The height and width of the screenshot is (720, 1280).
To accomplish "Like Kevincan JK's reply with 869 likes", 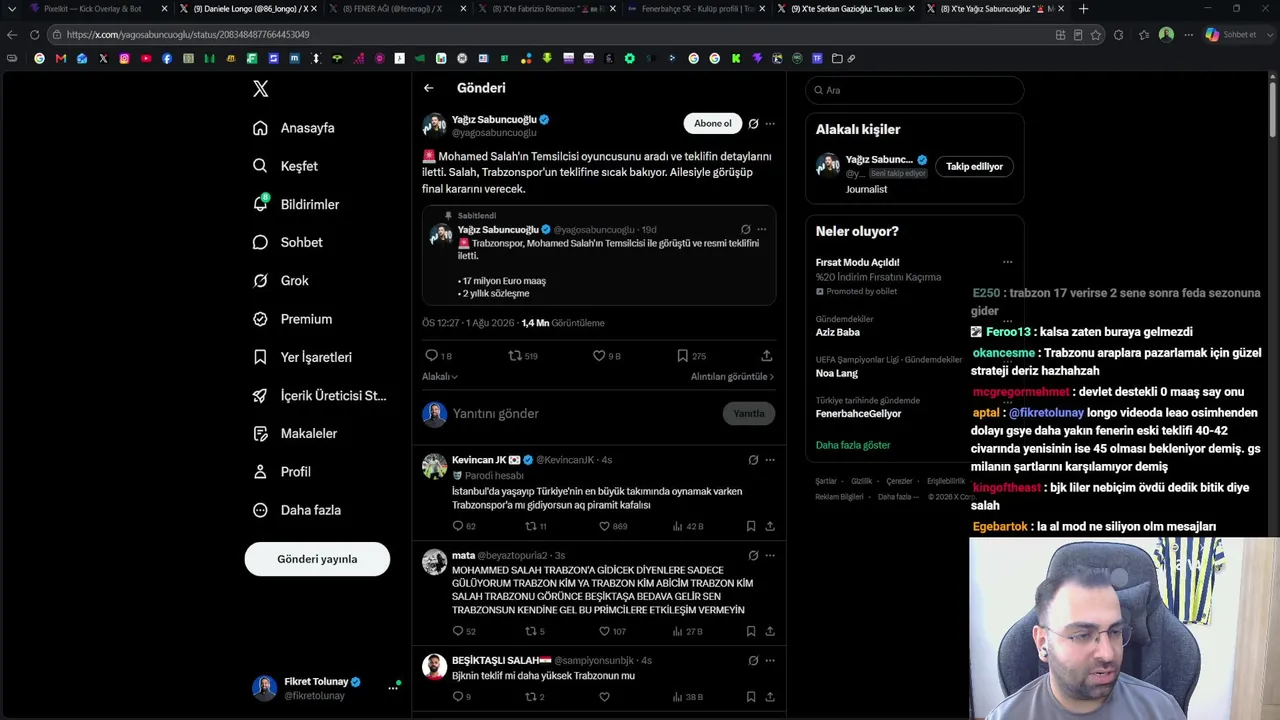I will [604, 526].
